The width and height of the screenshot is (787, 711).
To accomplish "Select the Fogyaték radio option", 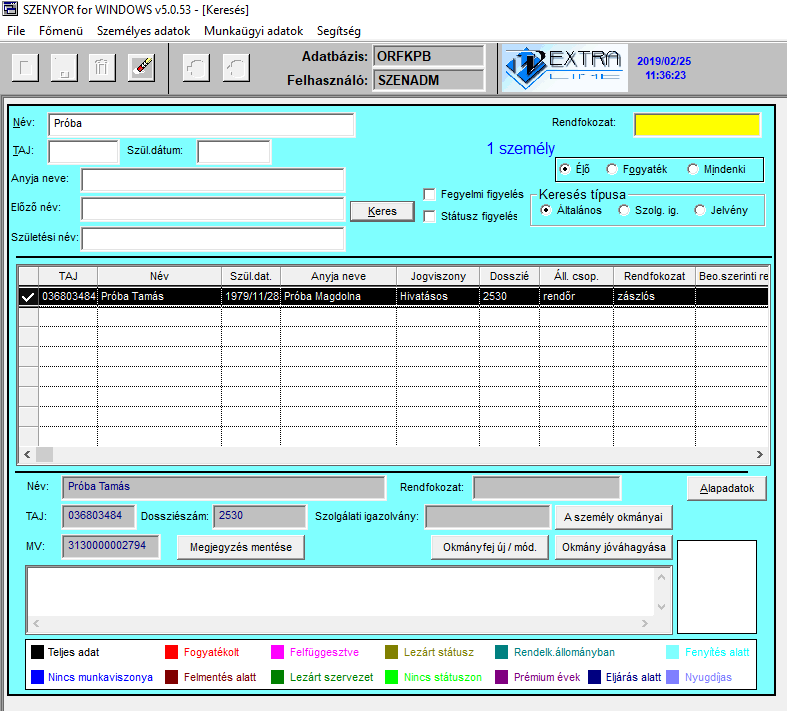I will [x=612, y=170].
